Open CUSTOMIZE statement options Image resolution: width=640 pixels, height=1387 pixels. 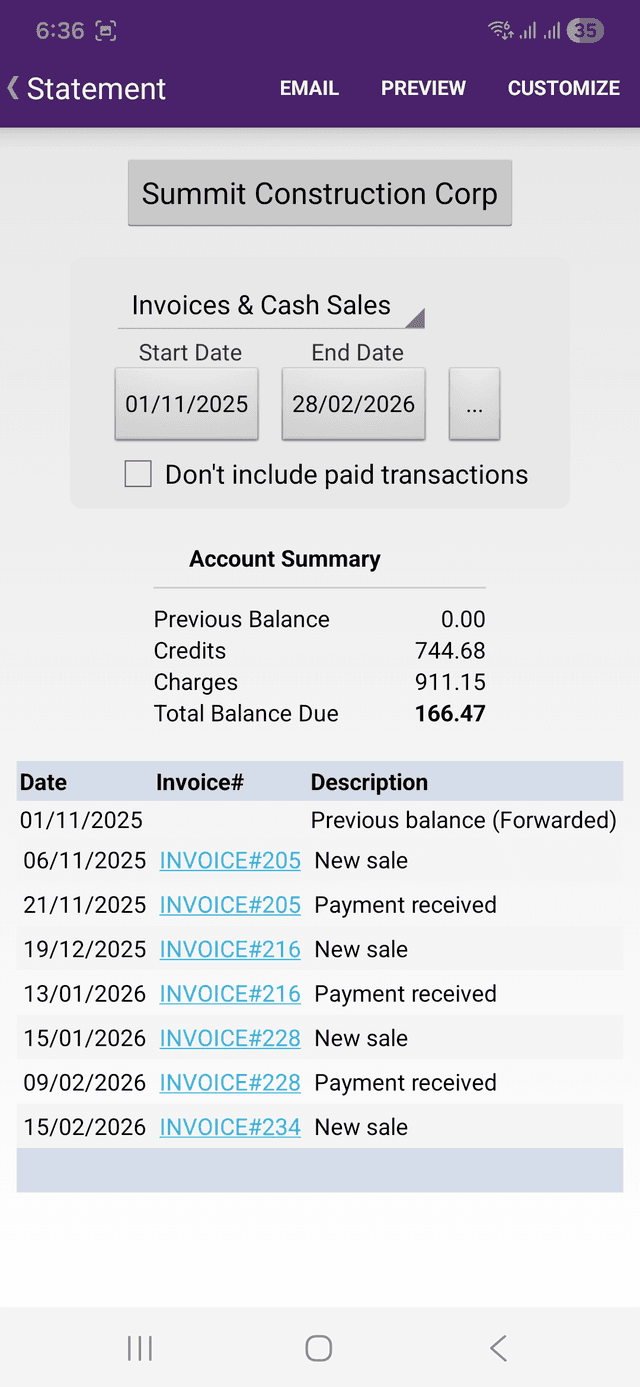564,88
